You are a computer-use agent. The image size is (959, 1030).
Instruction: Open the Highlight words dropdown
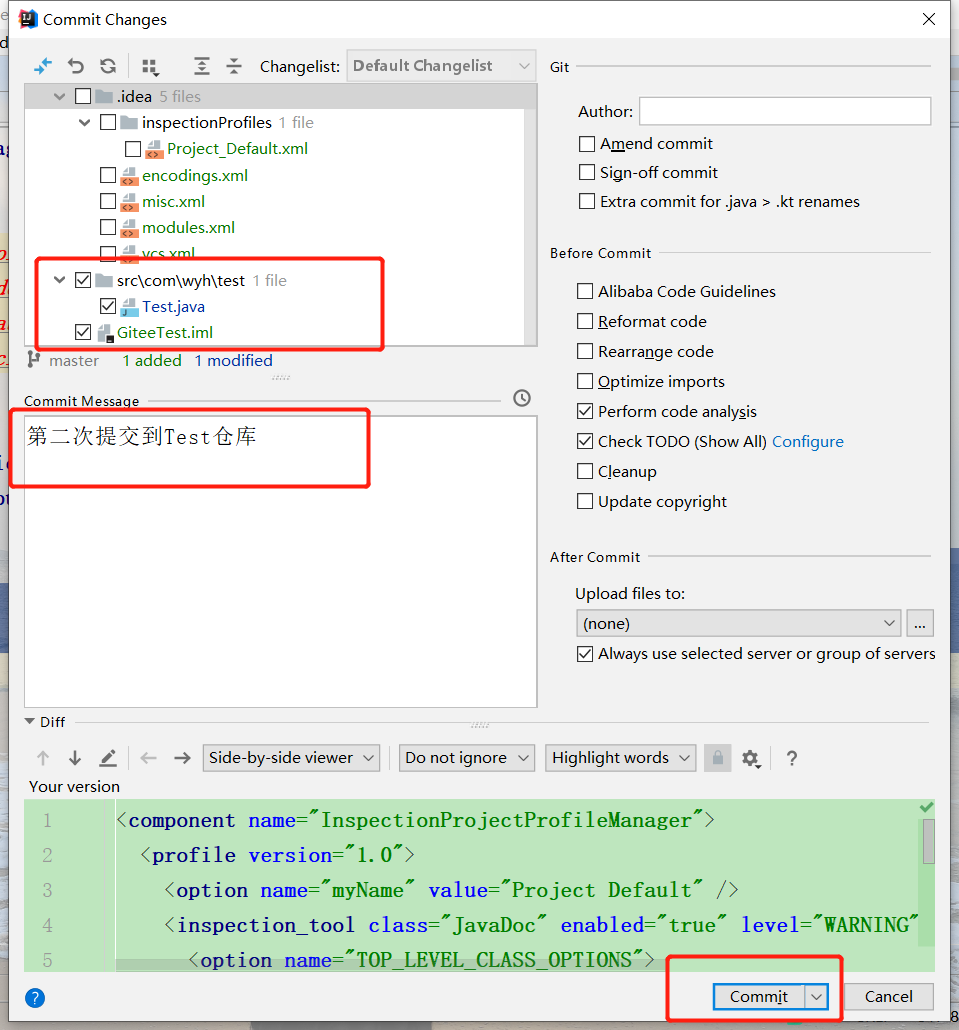click(620, 758)
